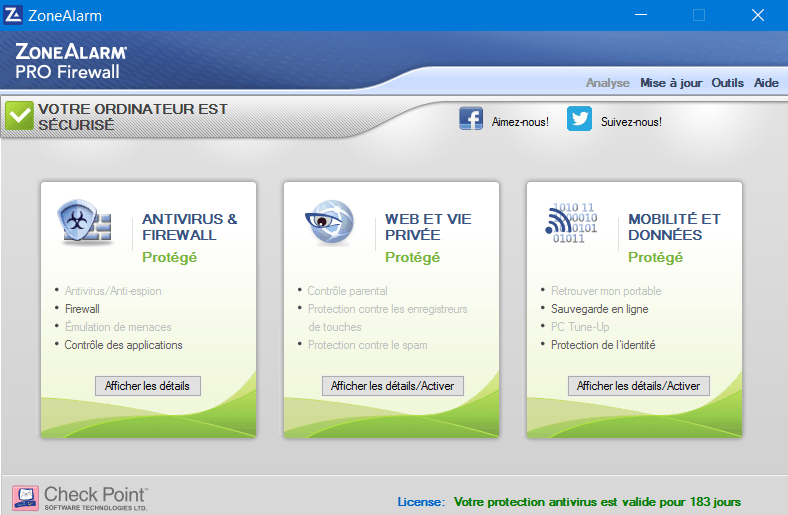Click the Facebook icon
This screenshot has width=788, height=515.
click(x=471, y=119)
